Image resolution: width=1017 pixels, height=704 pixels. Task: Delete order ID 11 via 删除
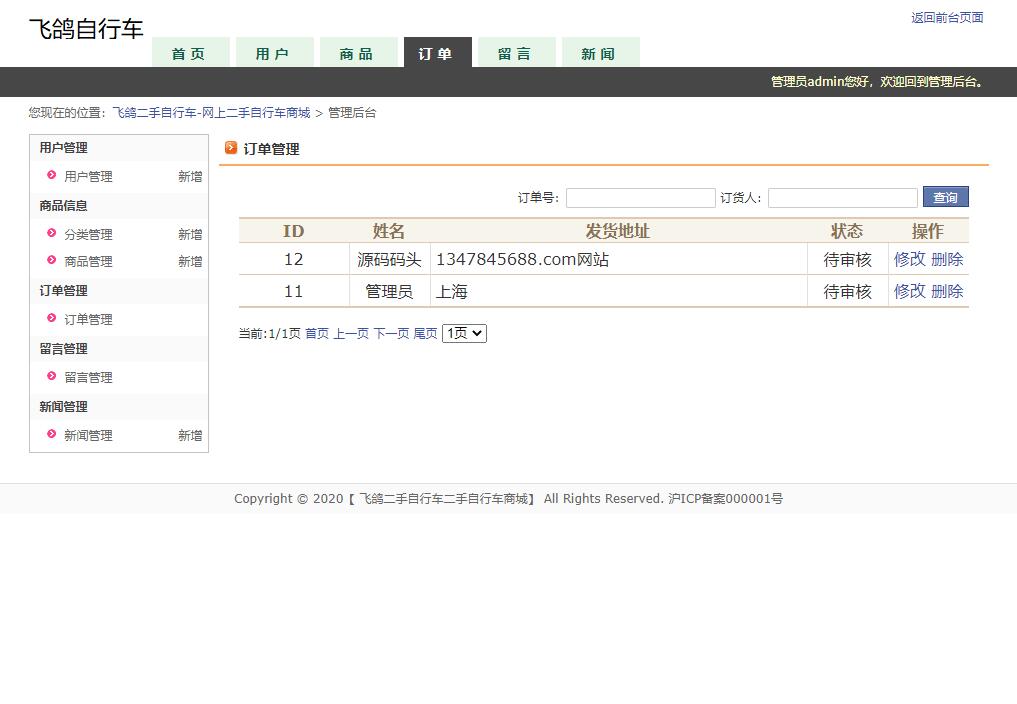pos(947,291)
